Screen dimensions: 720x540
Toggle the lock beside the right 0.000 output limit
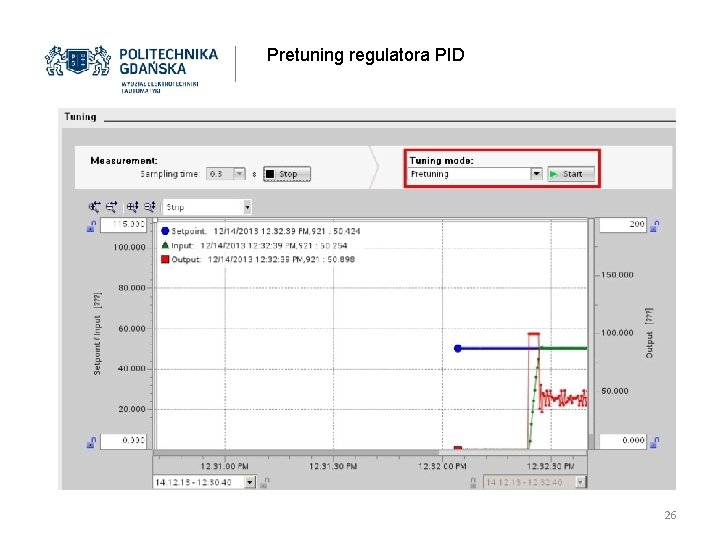tap(655, 442)
